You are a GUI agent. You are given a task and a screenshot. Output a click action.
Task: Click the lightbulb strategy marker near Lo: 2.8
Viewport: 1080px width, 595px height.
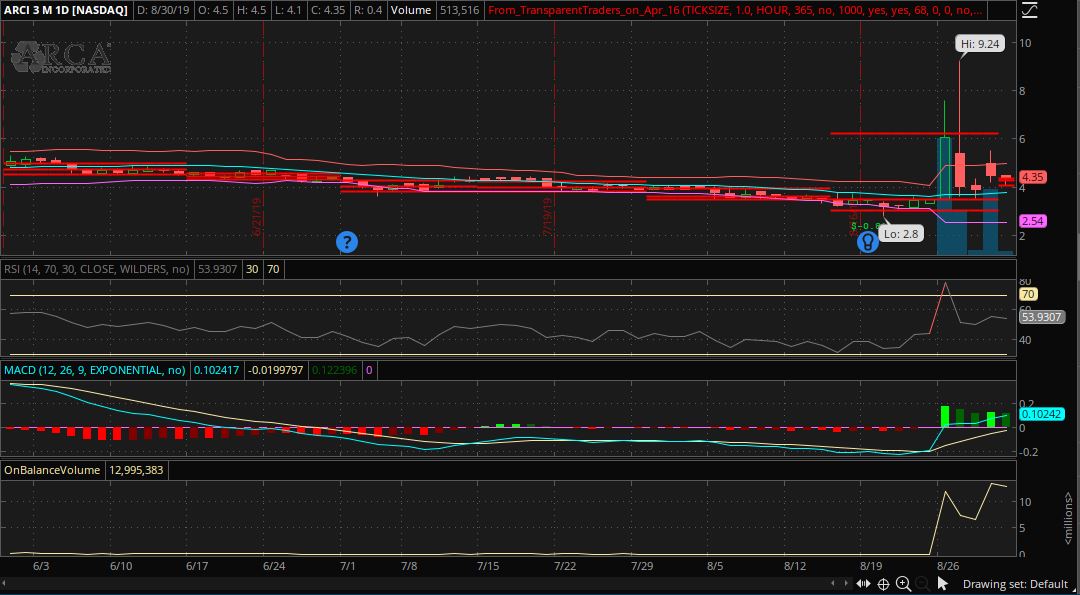tap(867, 242)
